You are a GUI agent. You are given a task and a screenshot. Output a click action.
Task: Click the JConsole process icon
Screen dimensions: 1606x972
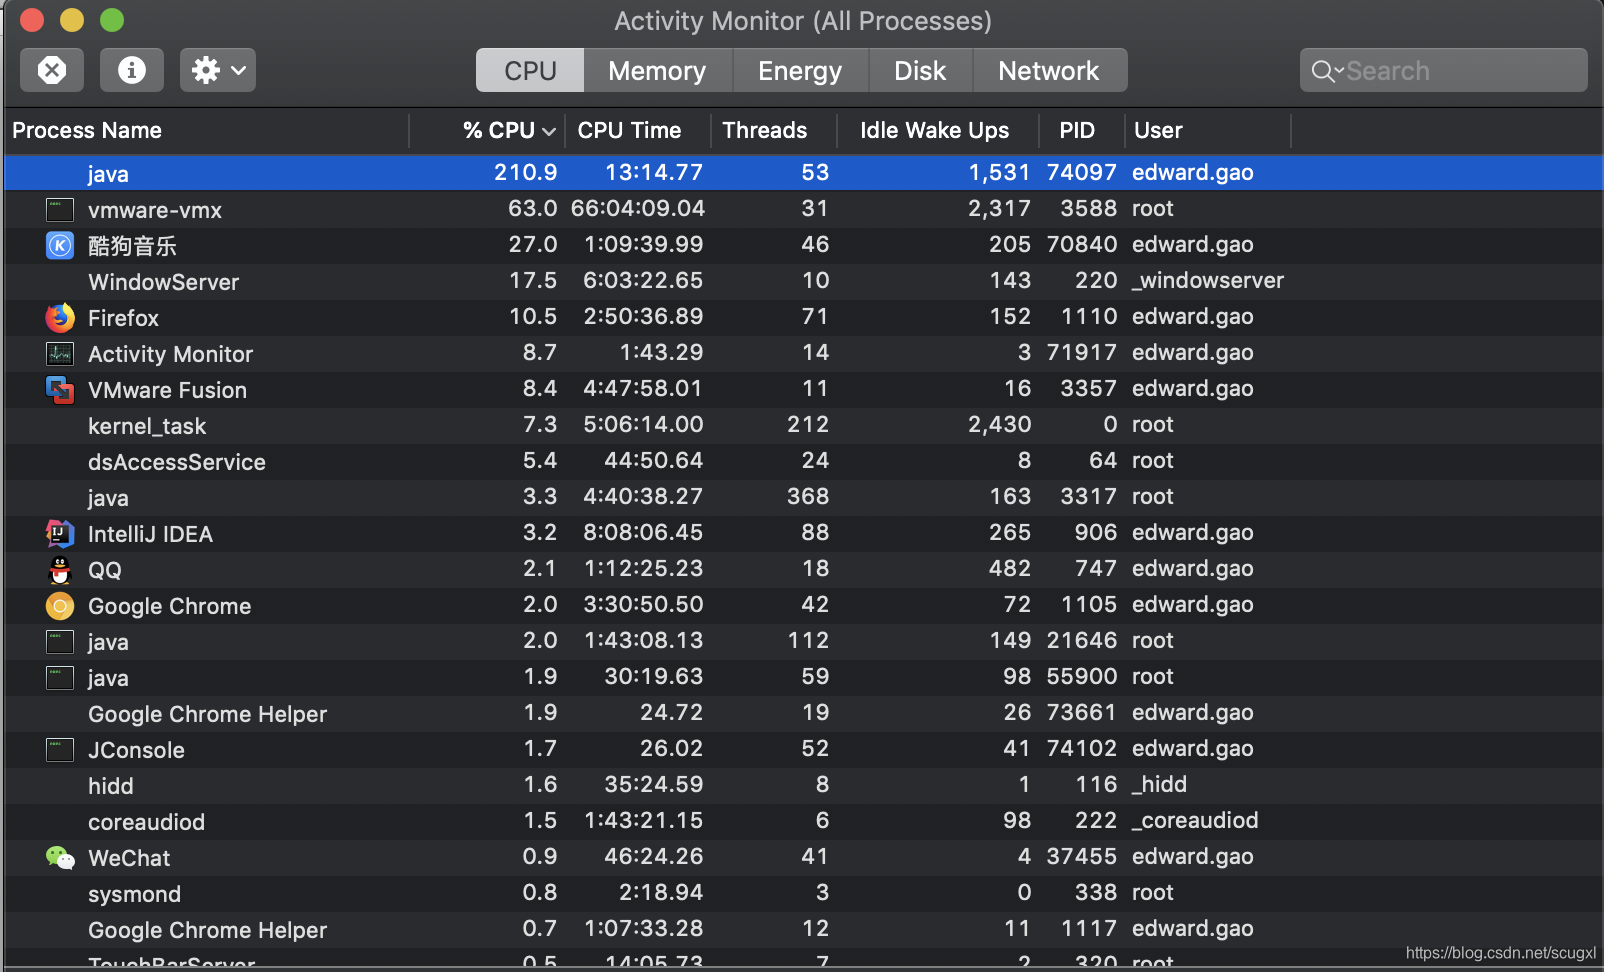pyautogui.click(x=60, y=750)
